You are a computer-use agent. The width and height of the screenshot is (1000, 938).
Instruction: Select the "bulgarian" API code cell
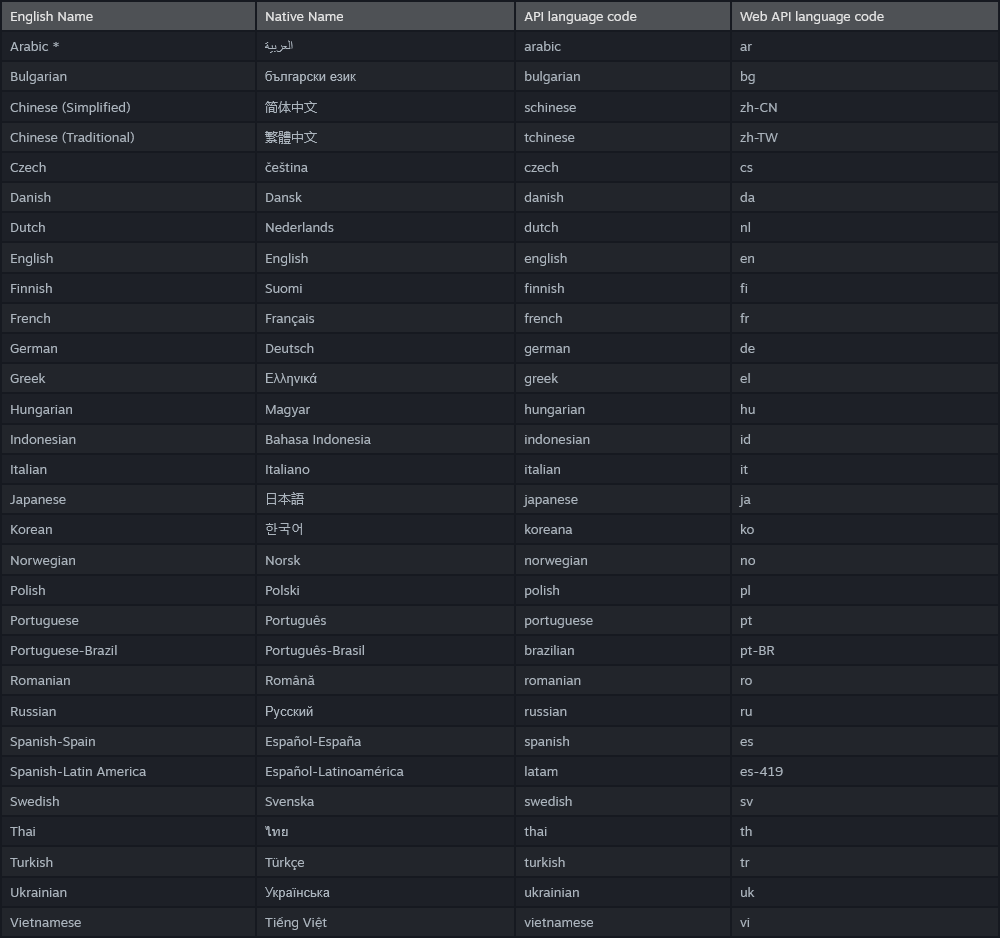coord(622,77)
